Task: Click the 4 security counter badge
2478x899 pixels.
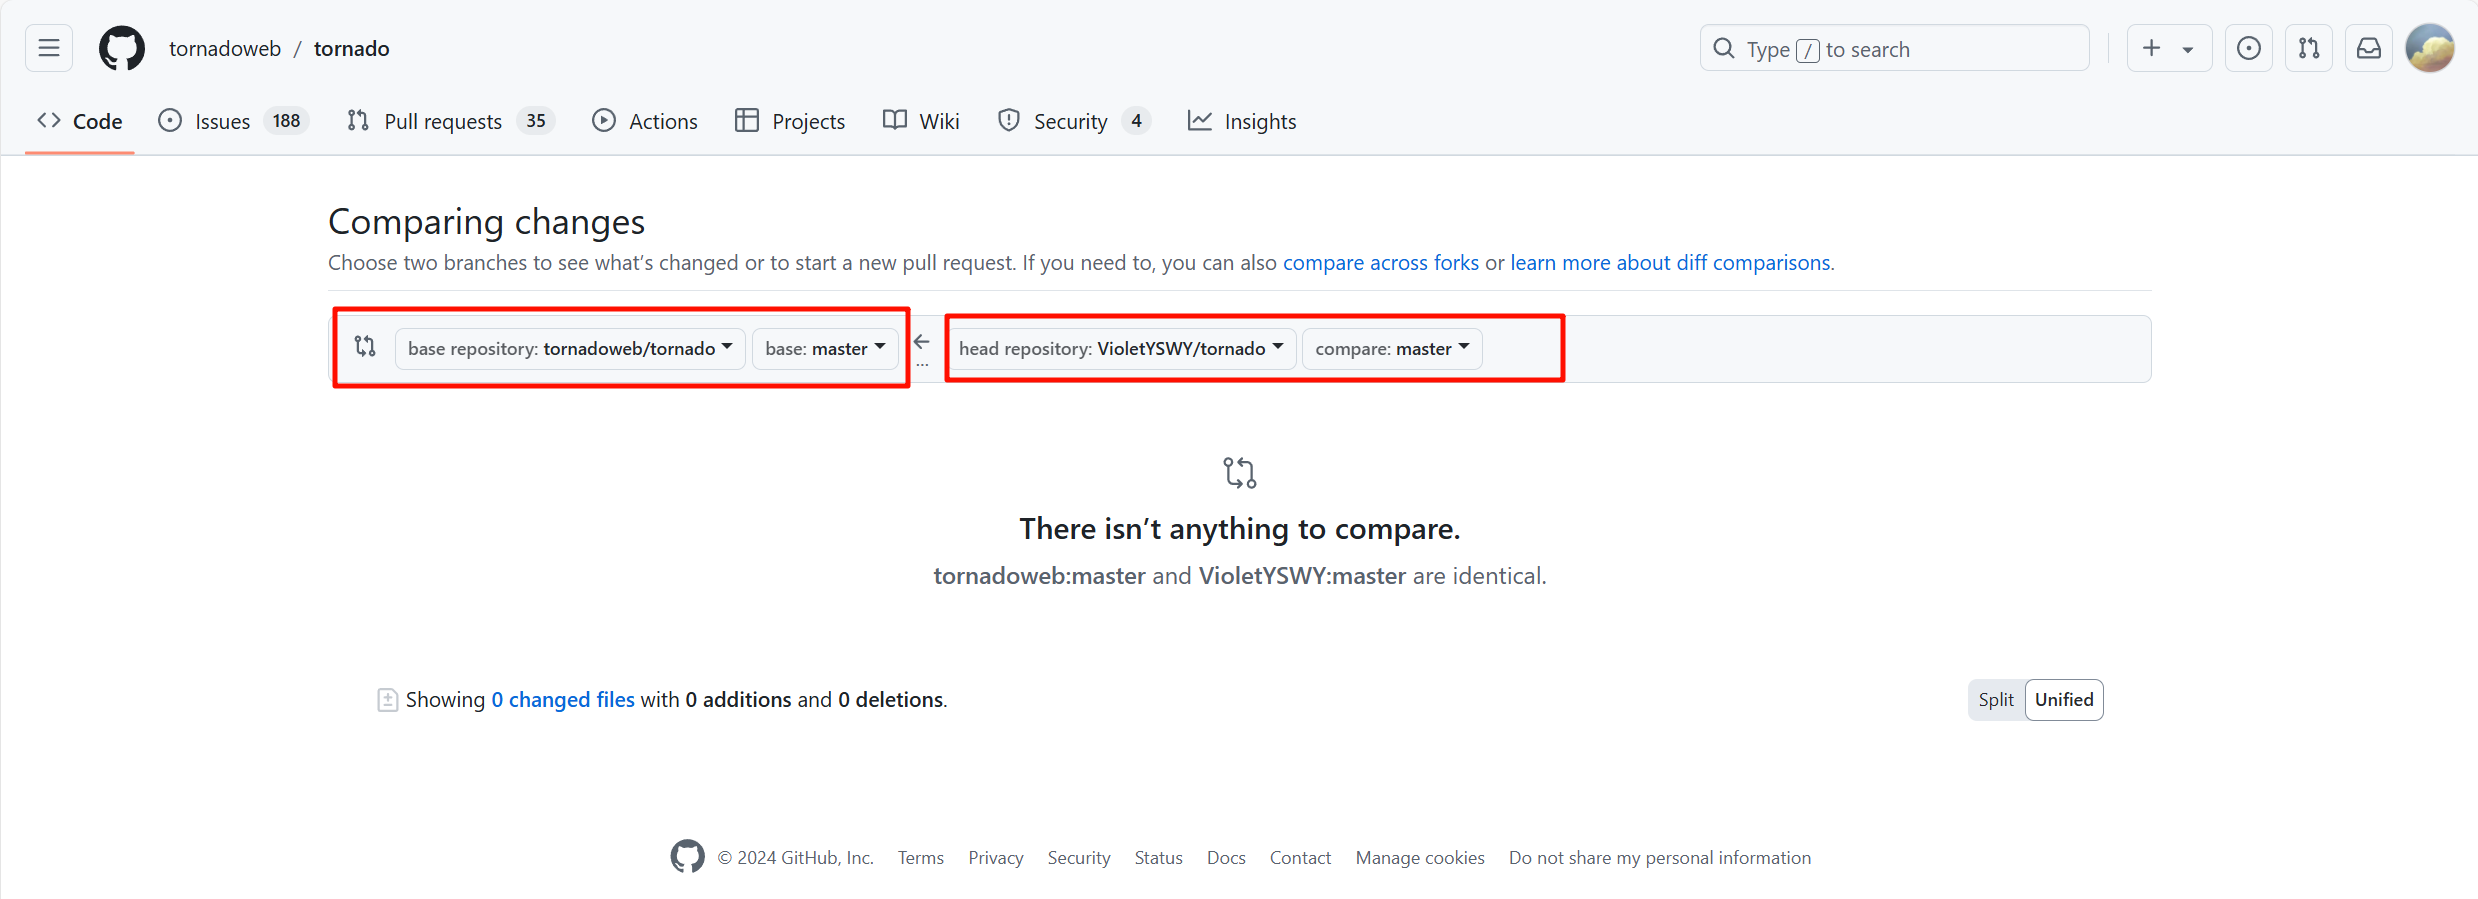Action: [x=1136, y=121]
